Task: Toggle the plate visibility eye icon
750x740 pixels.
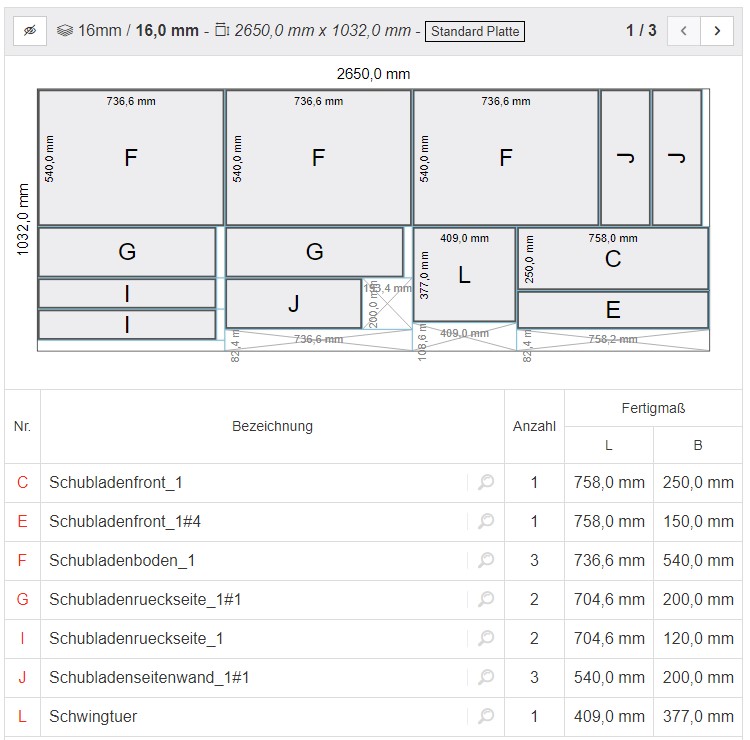Action: tap(30, 31)
